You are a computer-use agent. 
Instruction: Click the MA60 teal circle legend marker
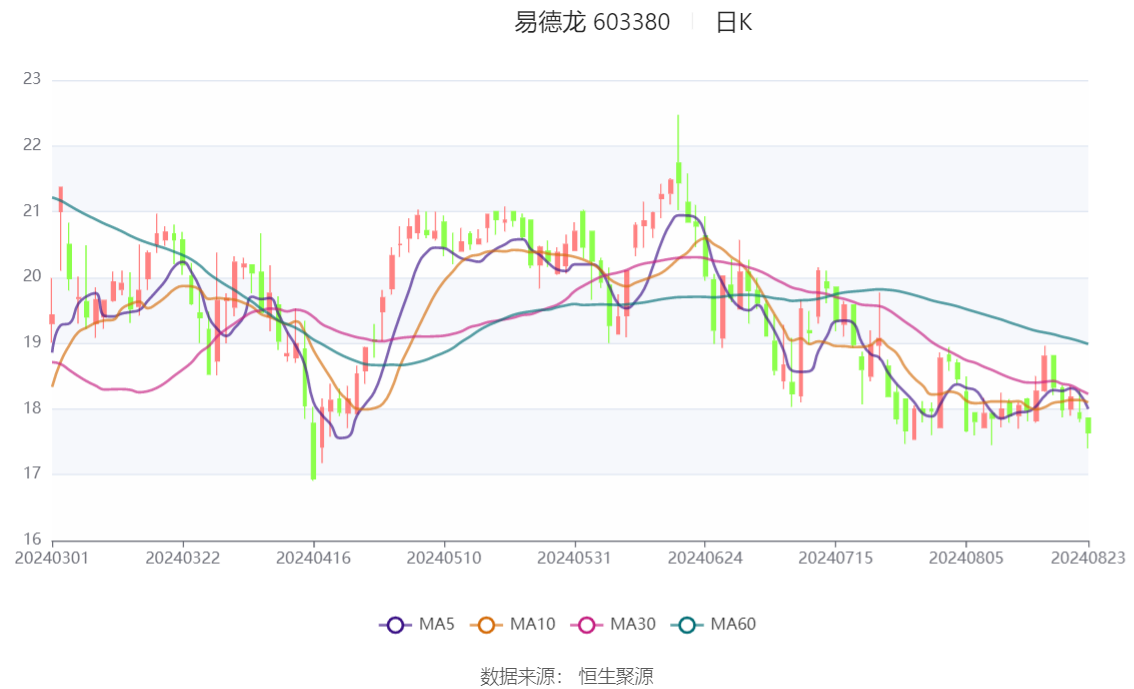686,625
